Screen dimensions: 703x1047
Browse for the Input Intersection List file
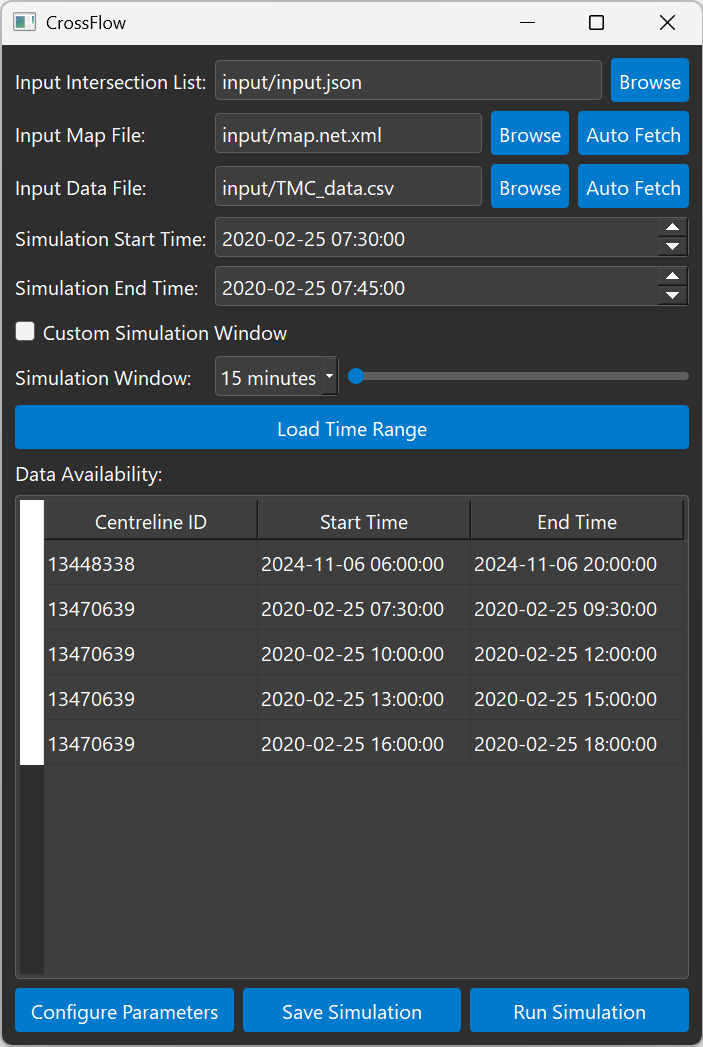pyautogui.click(x=650, y=82)
